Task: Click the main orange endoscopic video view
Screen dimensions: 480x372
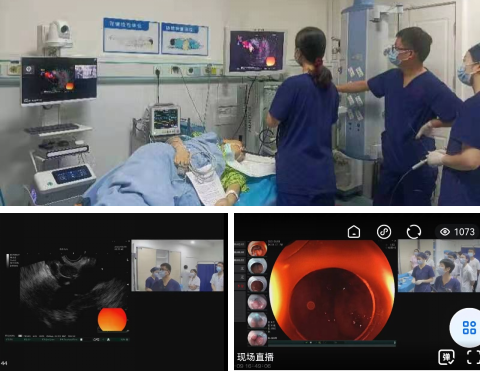Action: (332, 290)
